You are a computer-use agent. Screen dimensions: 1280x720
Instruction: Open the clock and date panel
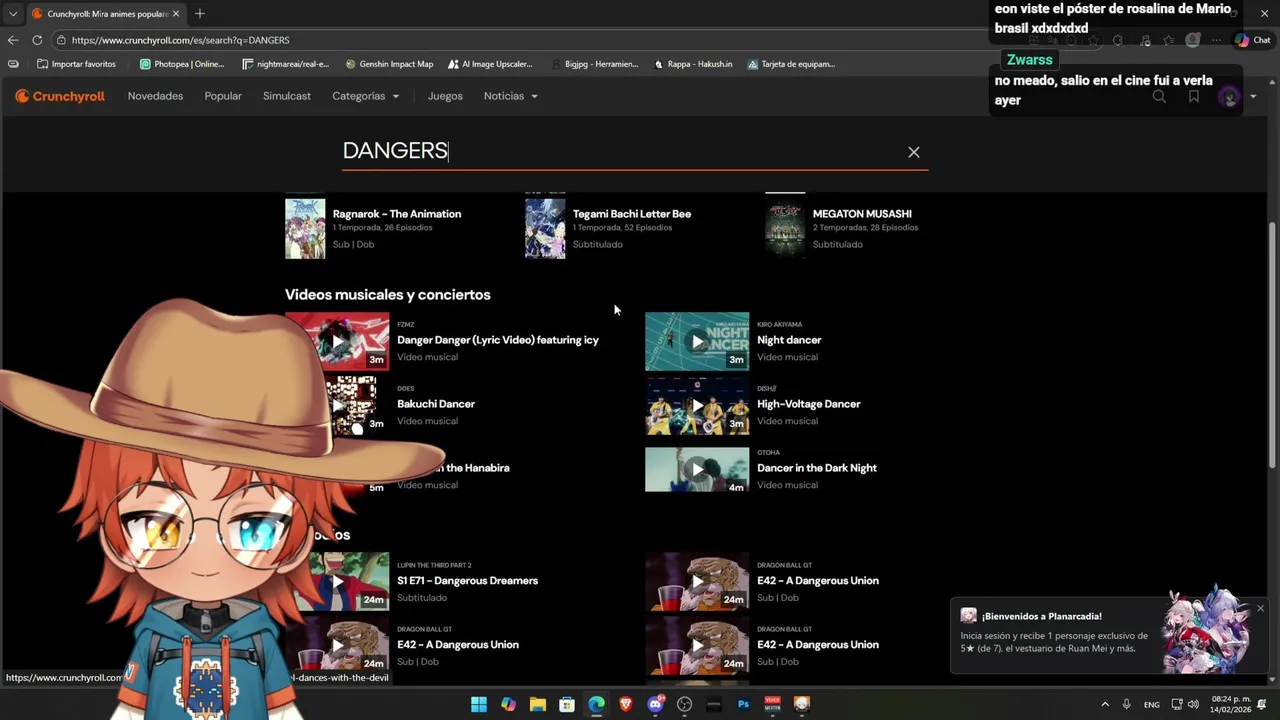[1231, 704]
